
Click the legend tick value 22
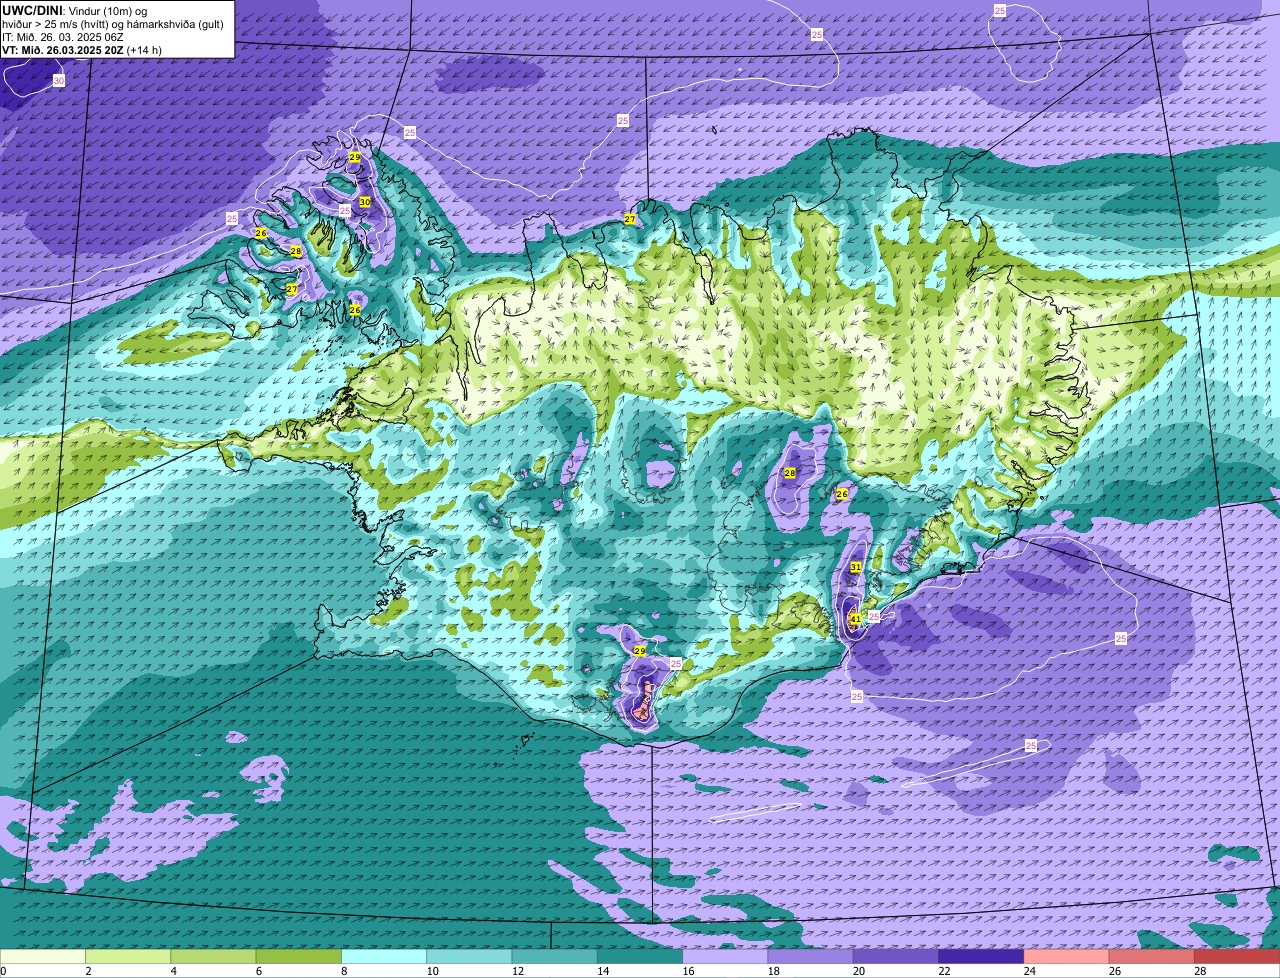point(943,971)
